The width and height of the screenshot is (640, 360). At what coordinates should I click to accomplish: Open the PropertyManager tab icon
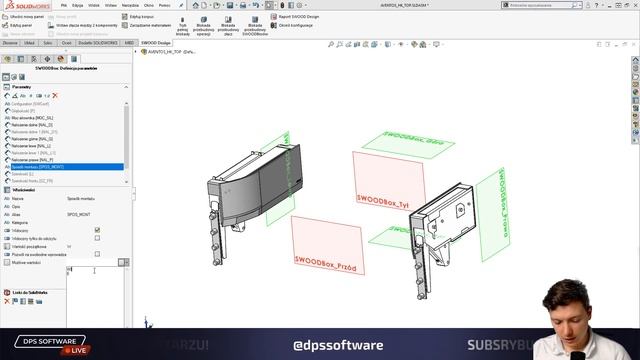click(21, 59)
